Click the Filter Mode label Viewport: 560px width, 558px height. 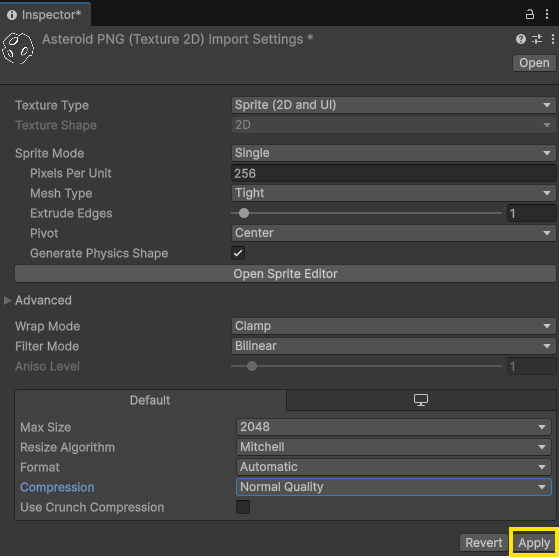(x=47, y=346)
